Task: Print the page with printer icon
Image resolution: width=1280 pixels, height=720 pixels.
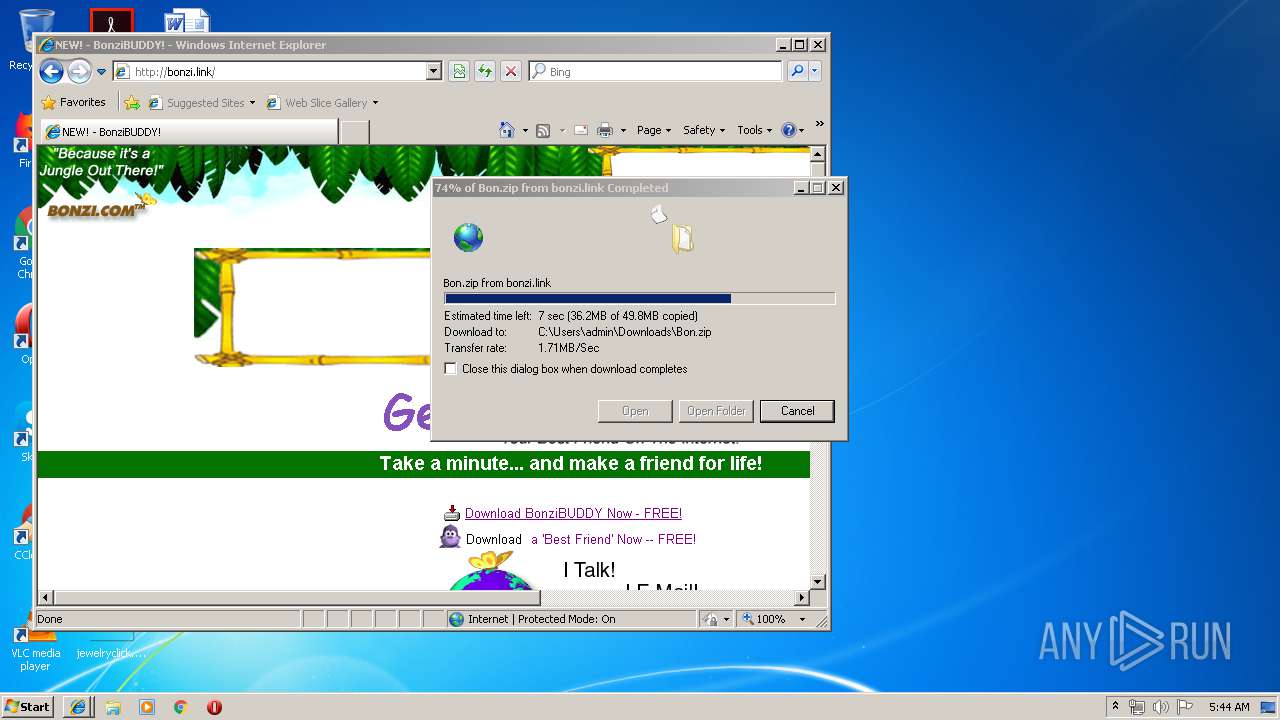Action: [605, 131]
